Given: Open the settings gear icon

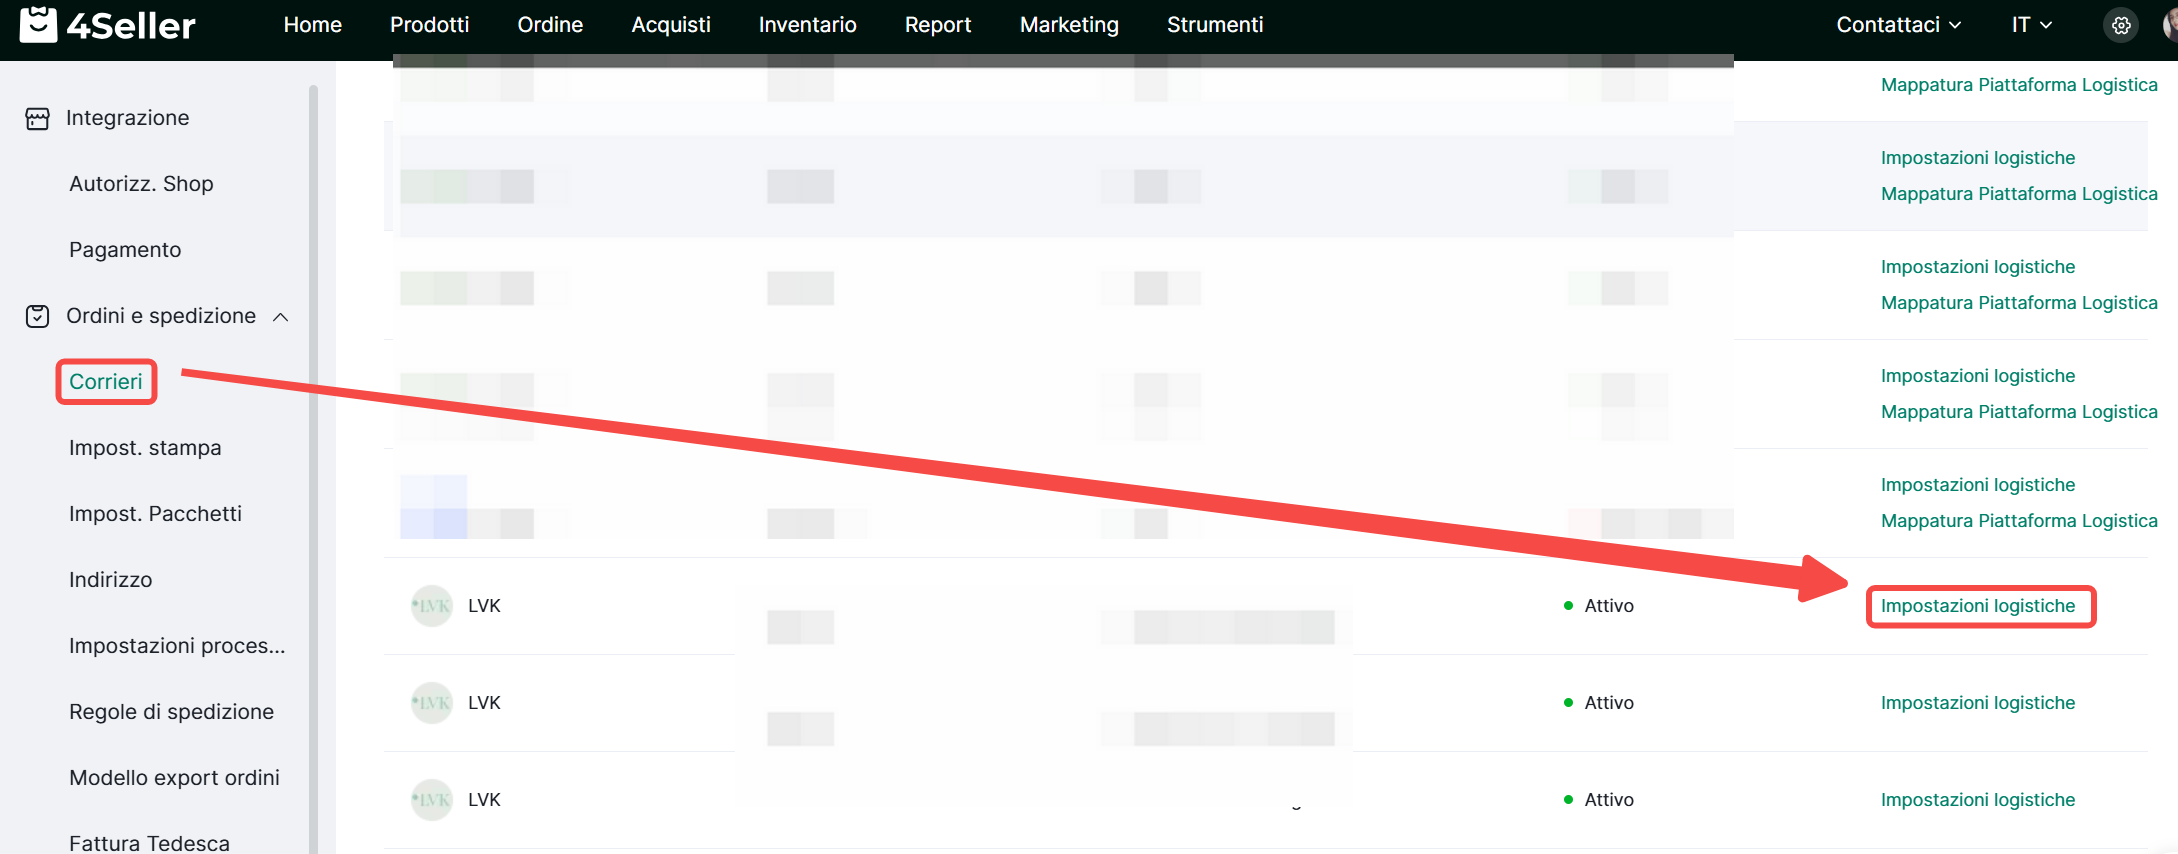Looking at the screenshot, I should click(2121, 25).
